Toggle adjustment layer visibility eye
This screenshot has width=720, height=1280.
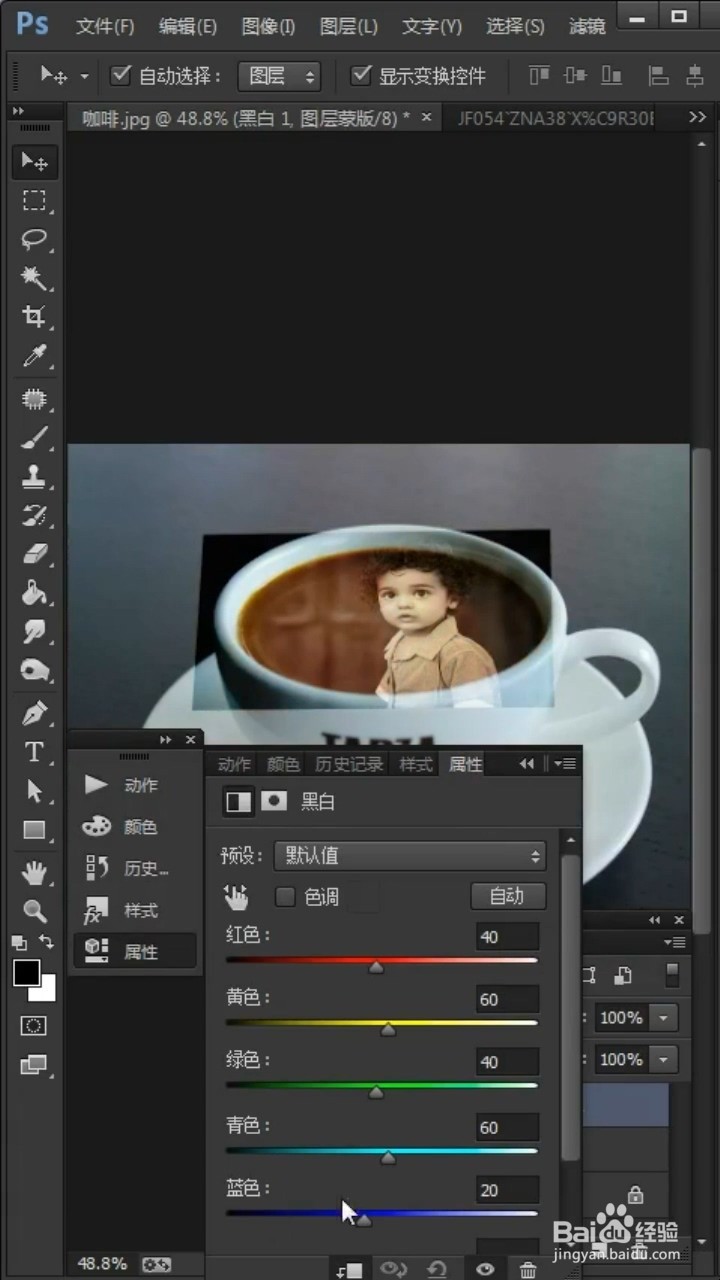[x=485, y=1270]
